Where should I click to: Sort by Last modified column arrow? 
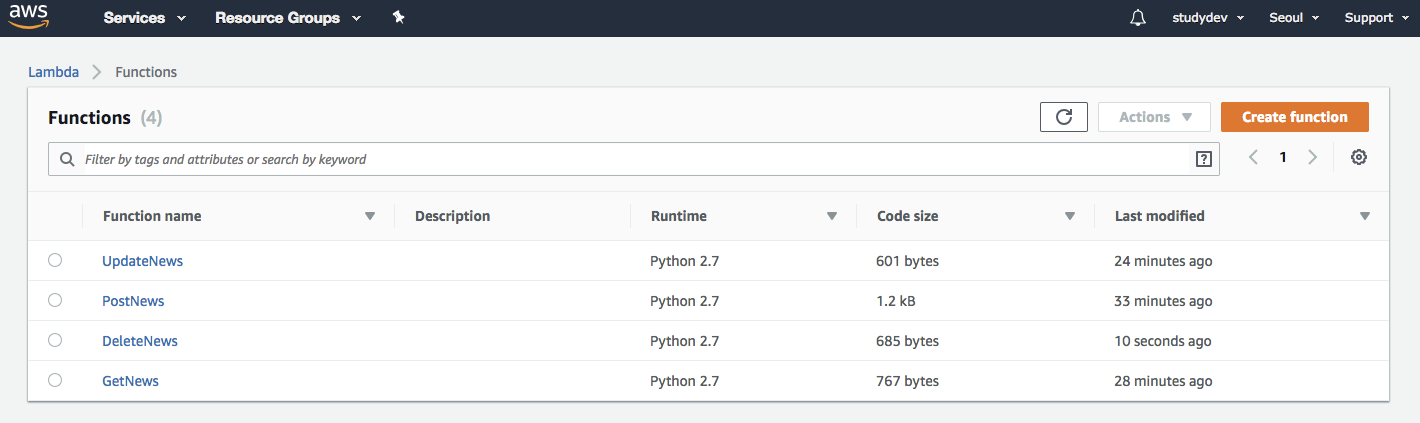click(x=1365, y=216)
